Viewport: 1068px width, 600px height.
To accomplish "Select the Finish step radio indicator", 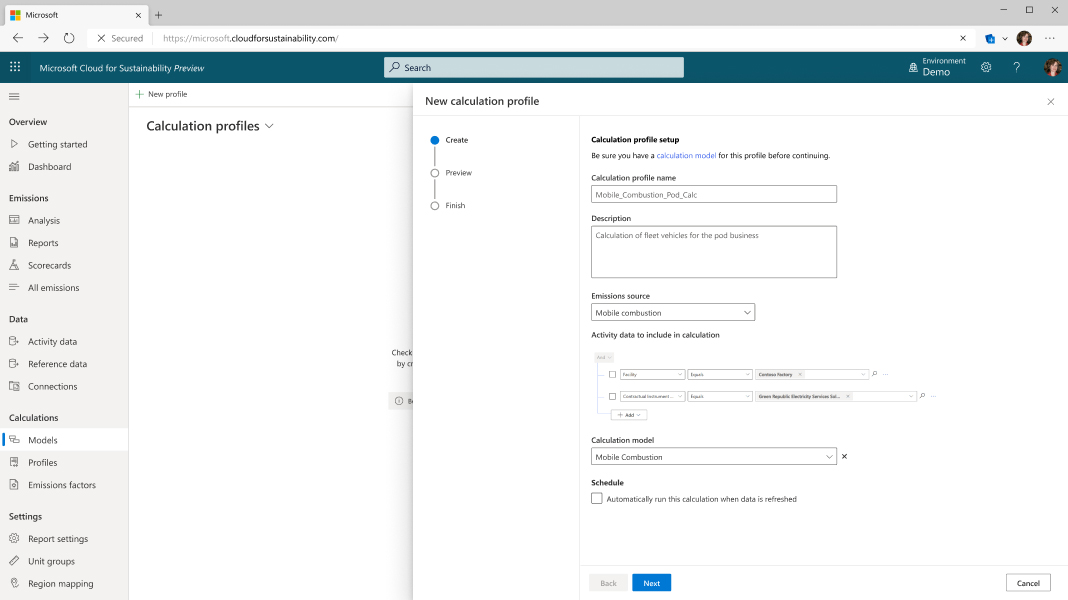I will coord(435,206).
